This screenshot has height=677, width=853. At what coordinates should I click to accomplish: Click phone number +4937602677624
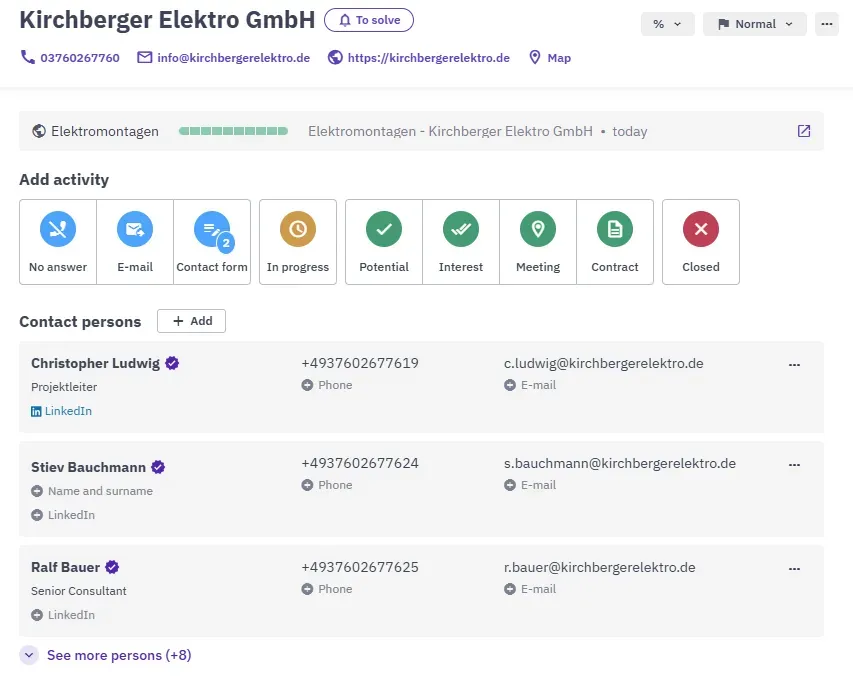point(360,463)
